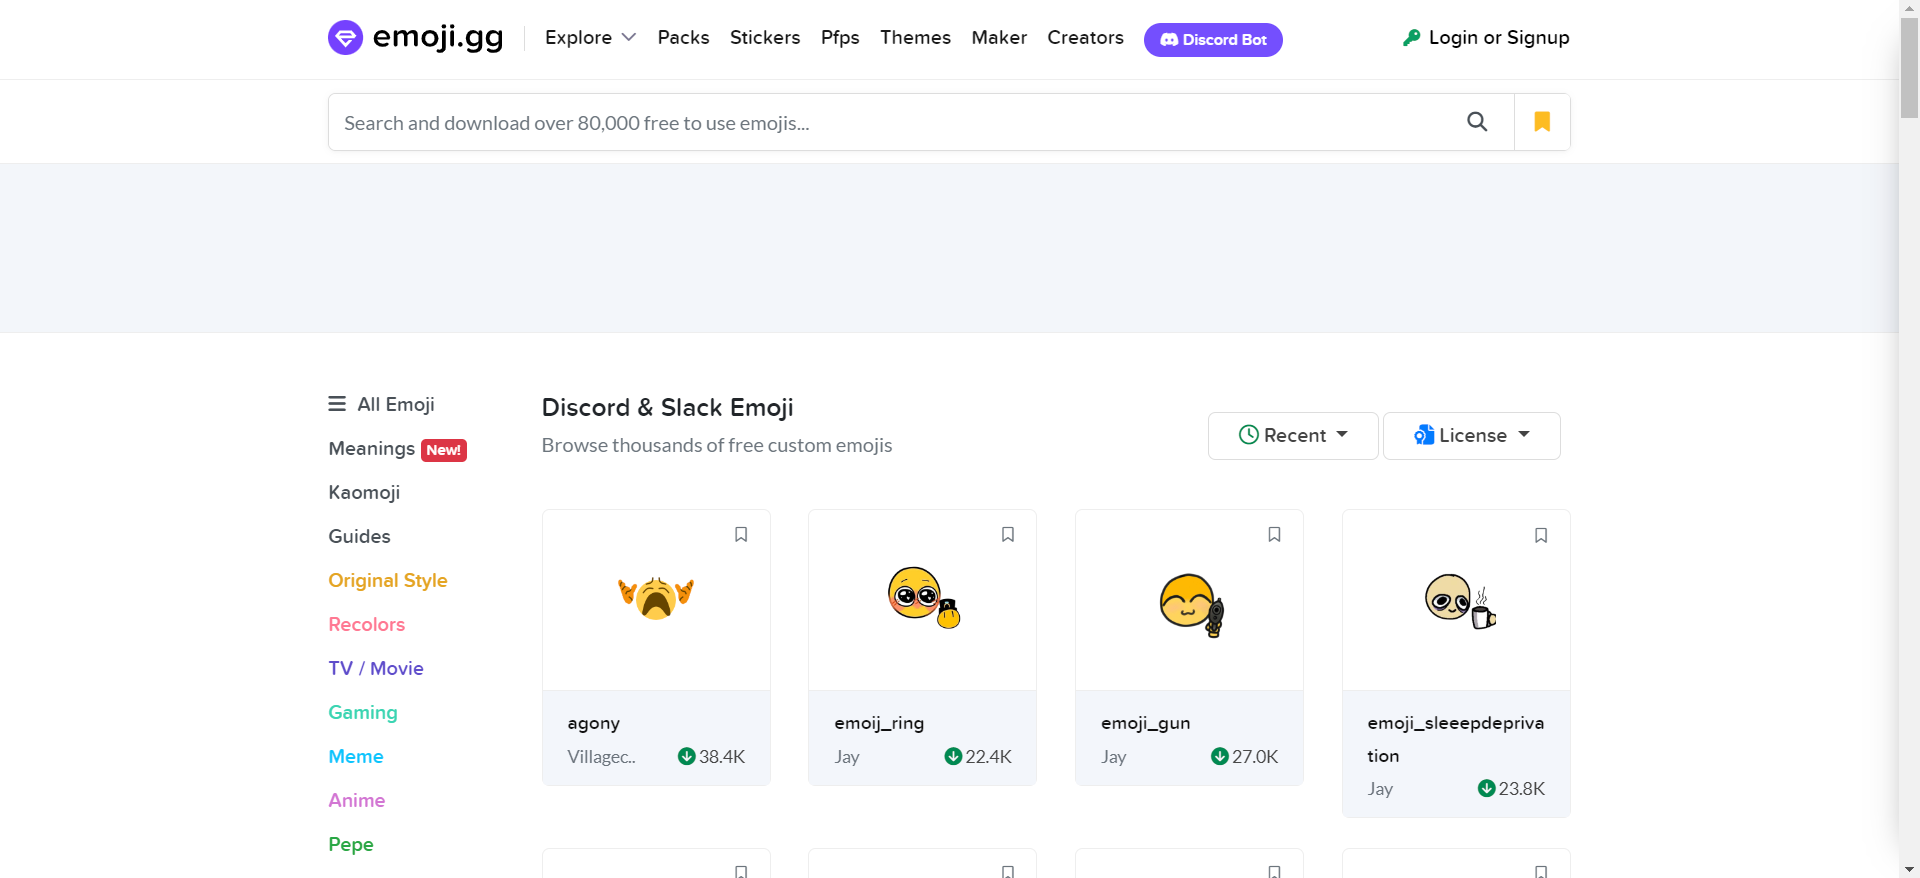Open the emoij_ring emoji image
Image resolution: width=1920 pixels, height=878 pixels.
pos(924,597)
